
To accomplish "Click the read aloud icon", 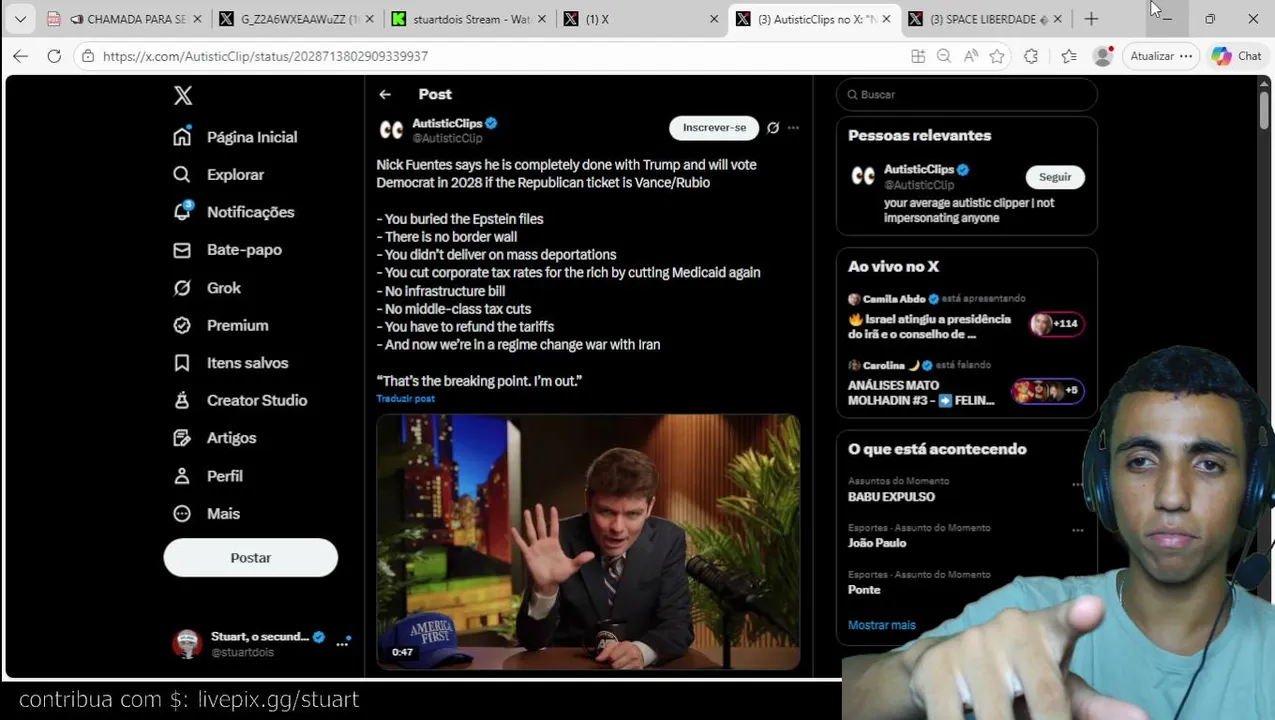I will (970, 56).
